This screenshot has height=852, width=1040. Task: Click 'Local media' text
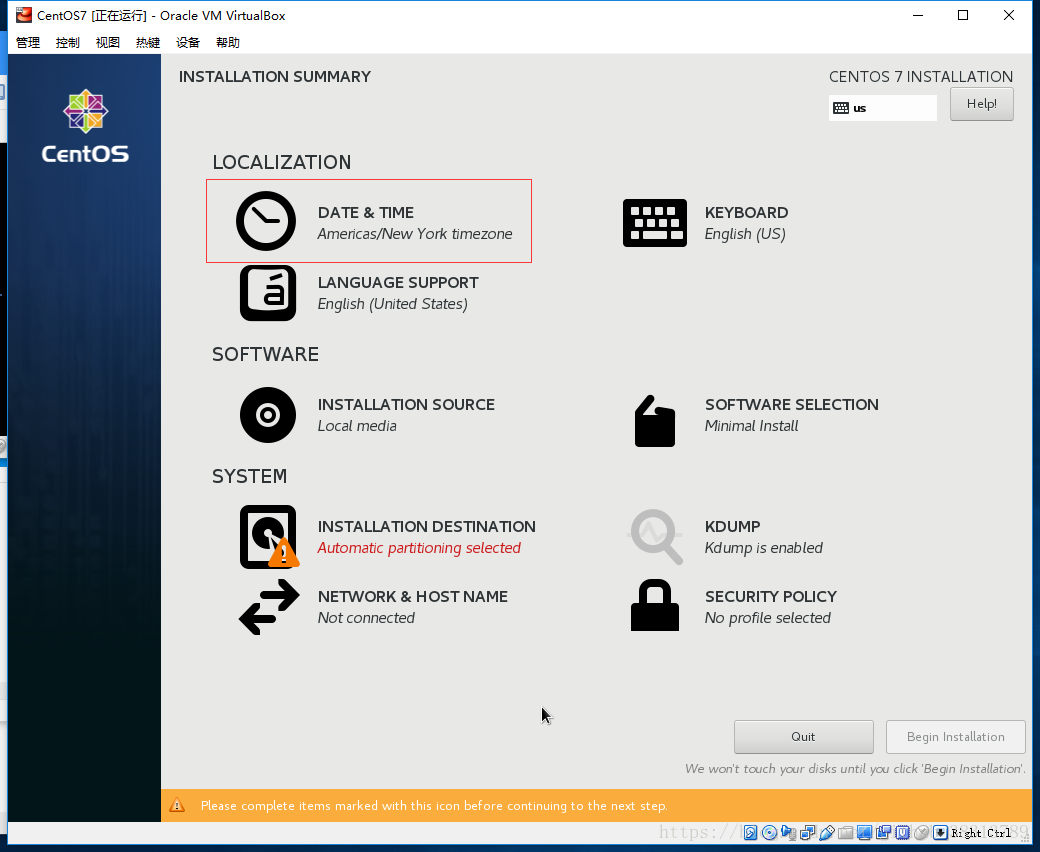[x=357, y=426]
